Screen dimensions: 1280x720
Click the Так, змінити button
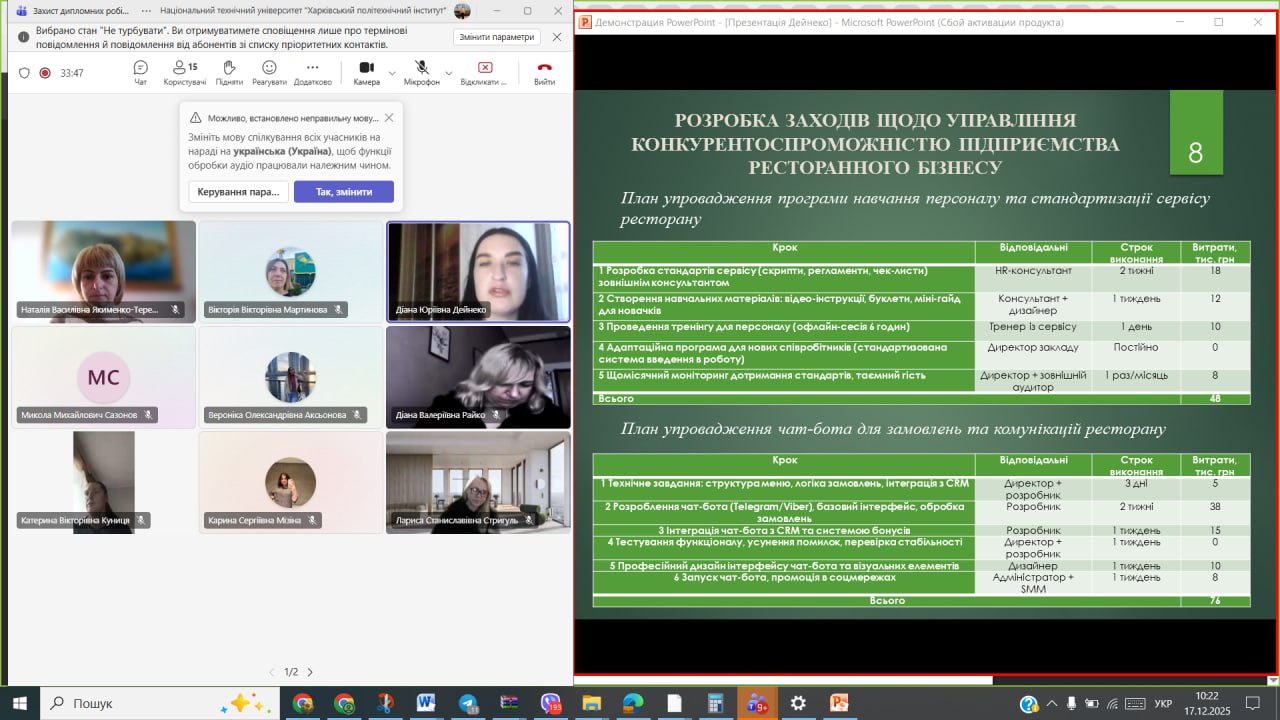click(x=343, y=192)
